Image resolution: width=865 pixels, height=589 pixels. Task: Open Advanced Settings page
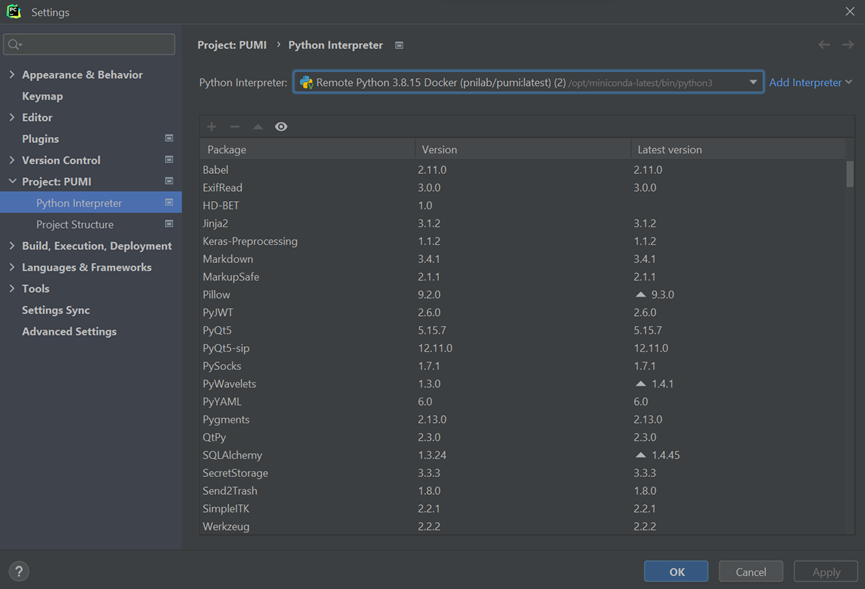[x=69, y=331]
